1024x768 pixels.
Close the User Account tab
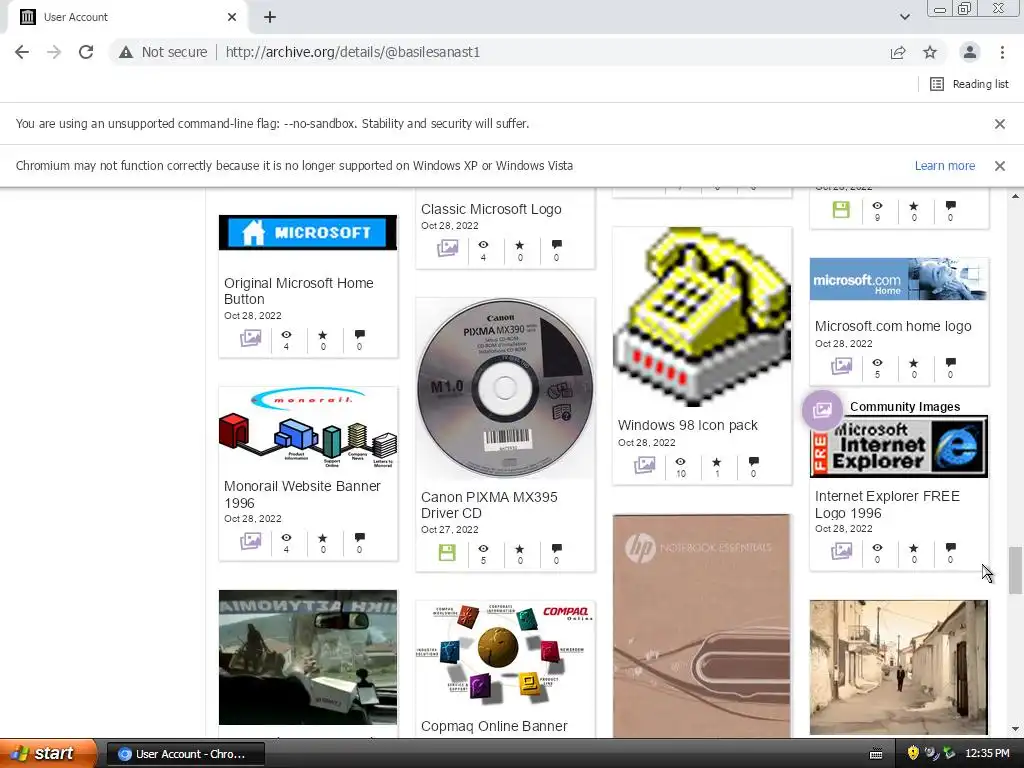232,17
